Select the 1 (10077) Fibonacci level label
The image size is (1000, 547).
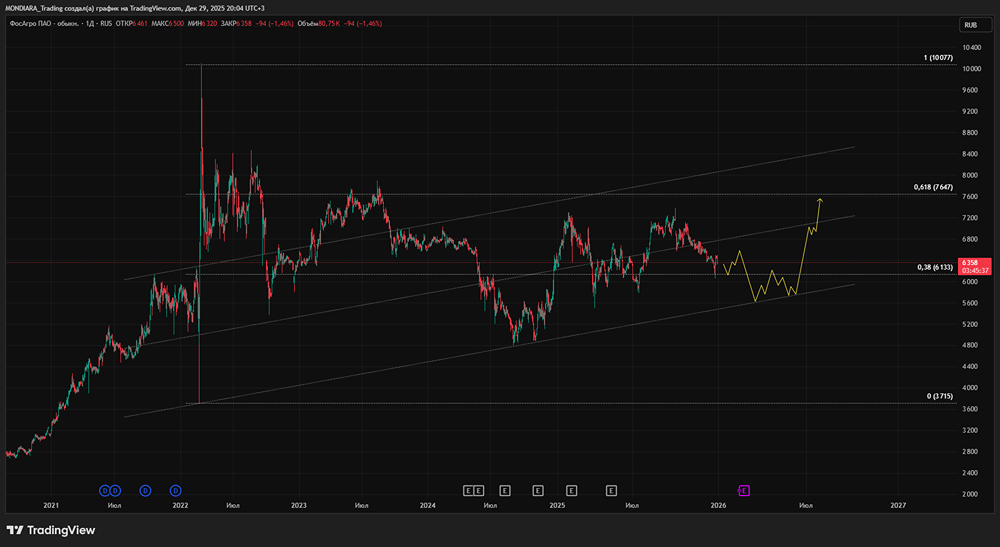[x=937, y=58]
